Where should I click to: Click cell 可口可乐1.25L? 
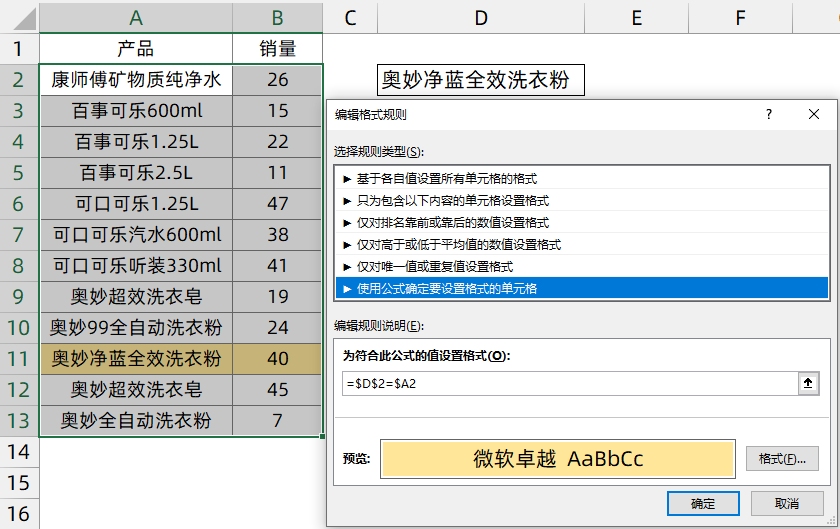[136, 204]
